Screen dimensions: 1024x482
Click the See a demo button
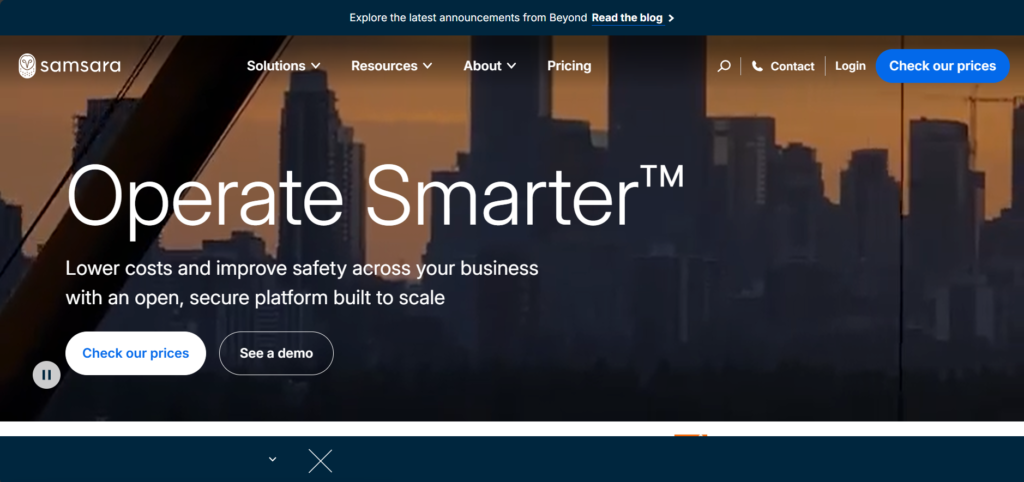coord(276,353)
